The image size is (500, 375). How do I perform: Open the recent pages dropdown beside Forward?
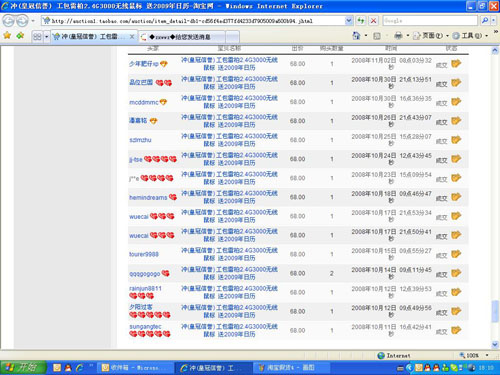click(33, 21)
